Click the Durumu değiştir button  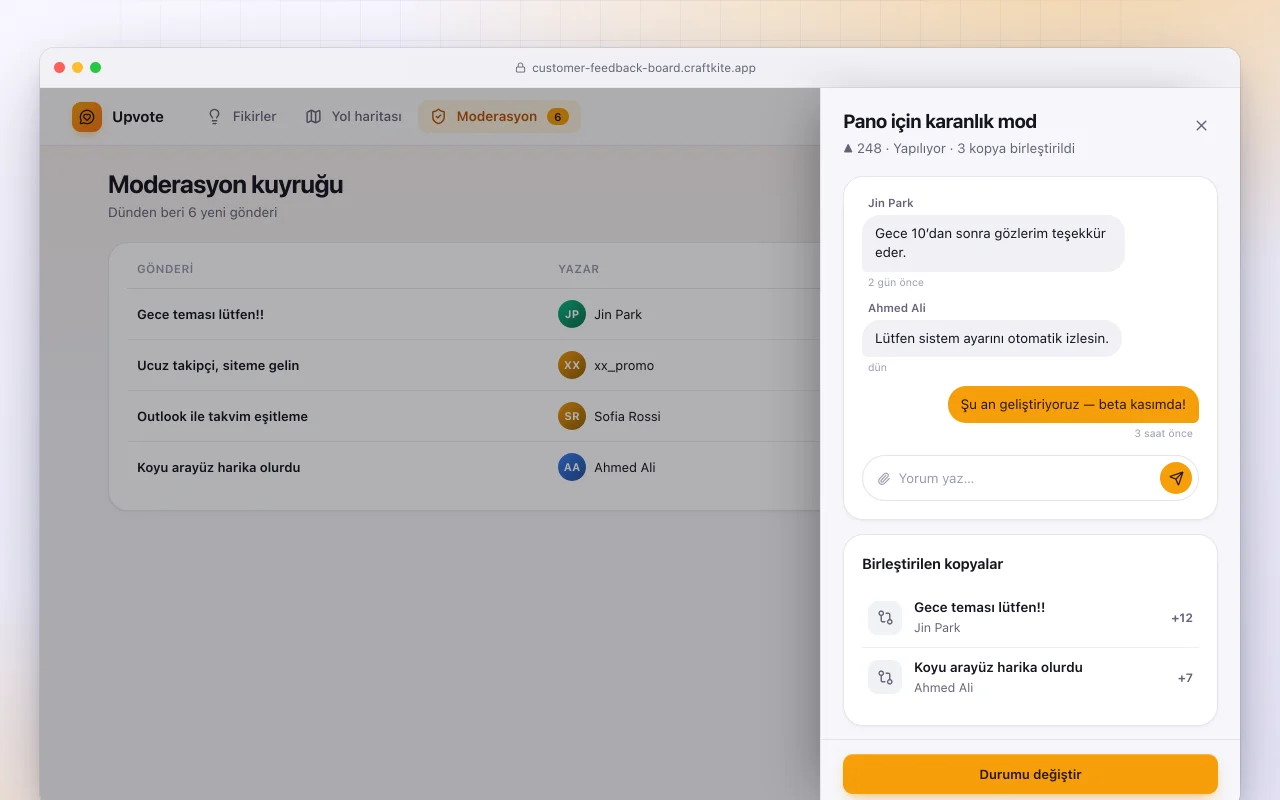tap(1030, 774)
